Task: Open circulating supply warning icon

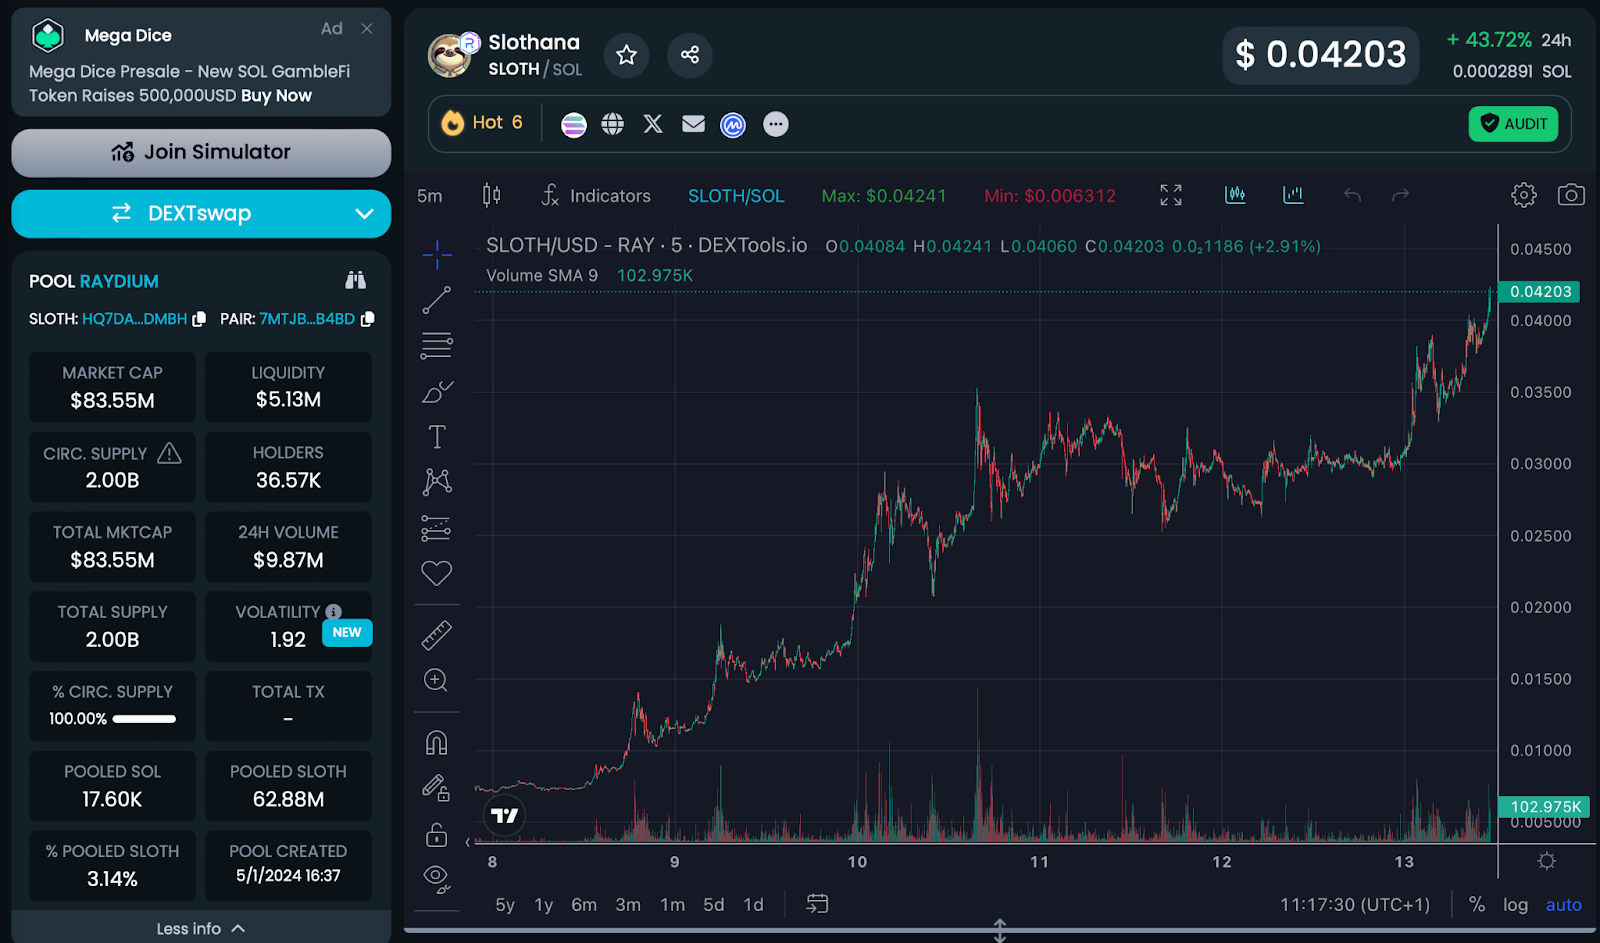Action: point(170,453)
